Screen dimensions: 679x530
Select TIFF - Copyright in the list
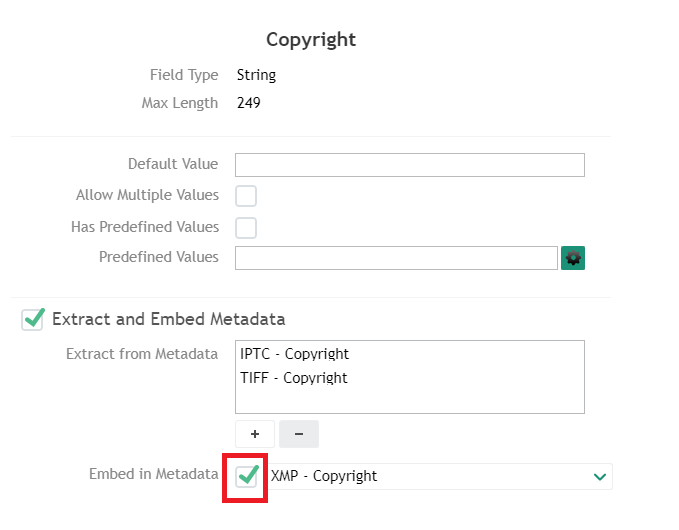[294, 378]
